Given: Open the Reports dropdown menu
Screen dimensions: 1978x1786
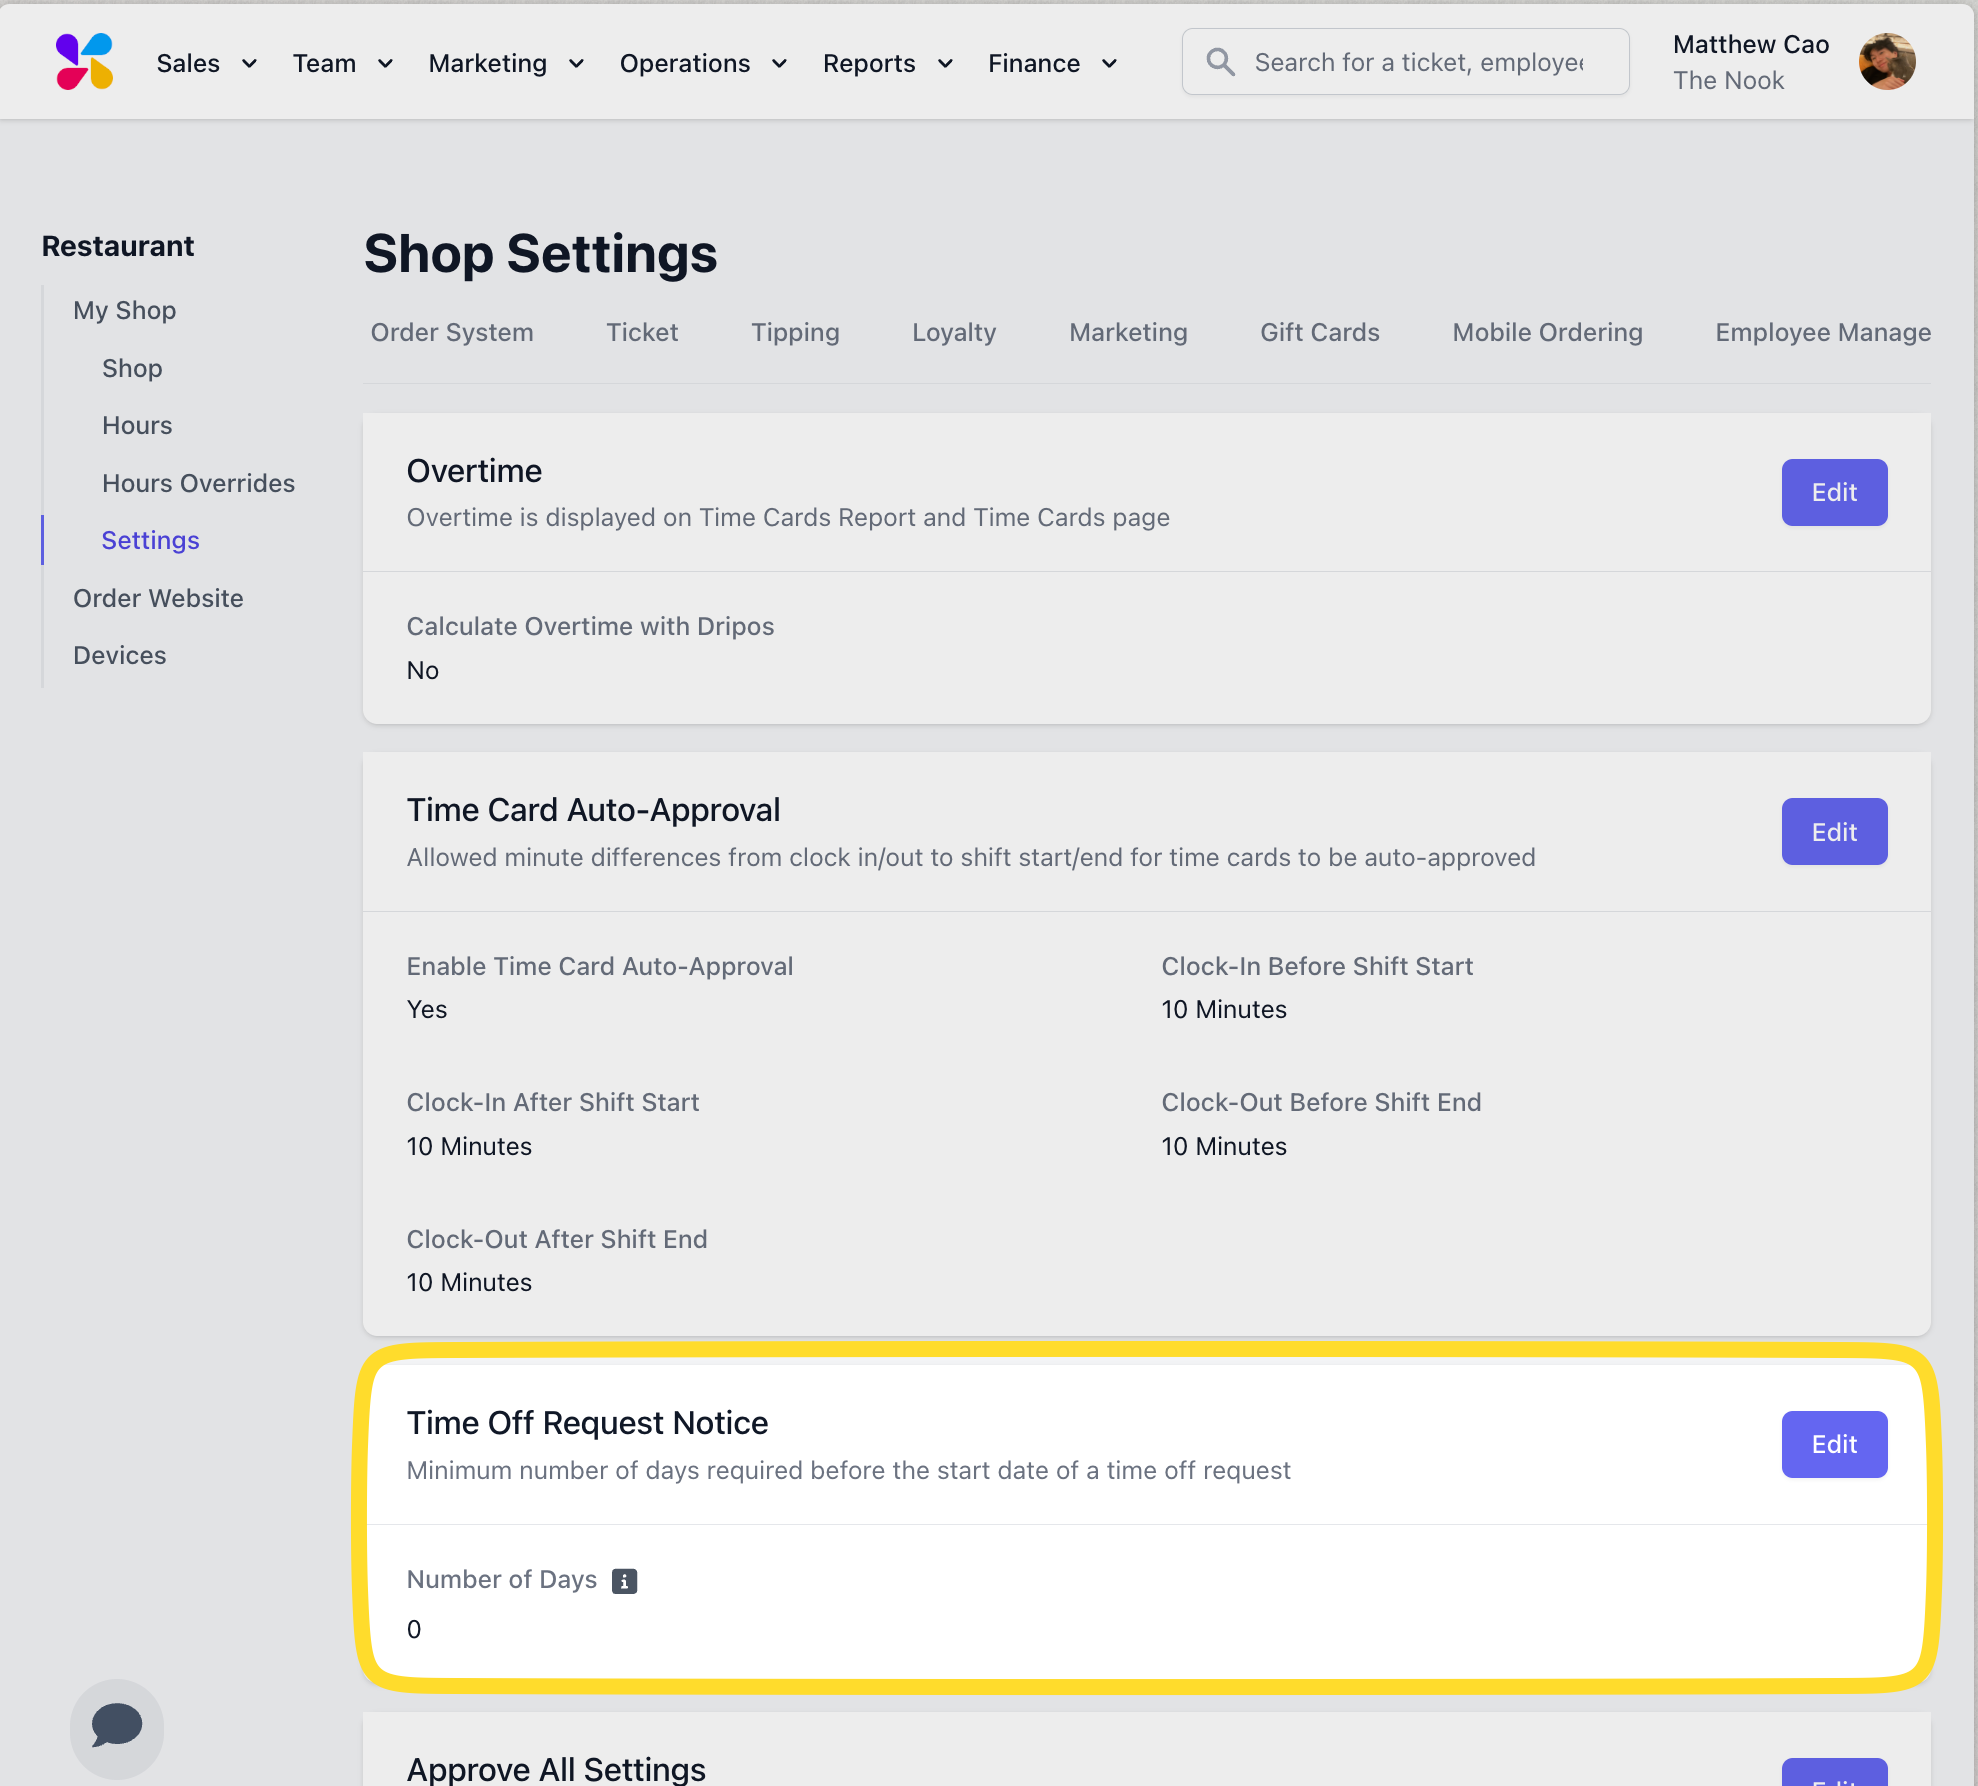Looking at the screenshot, I should (x=887, y=63).
